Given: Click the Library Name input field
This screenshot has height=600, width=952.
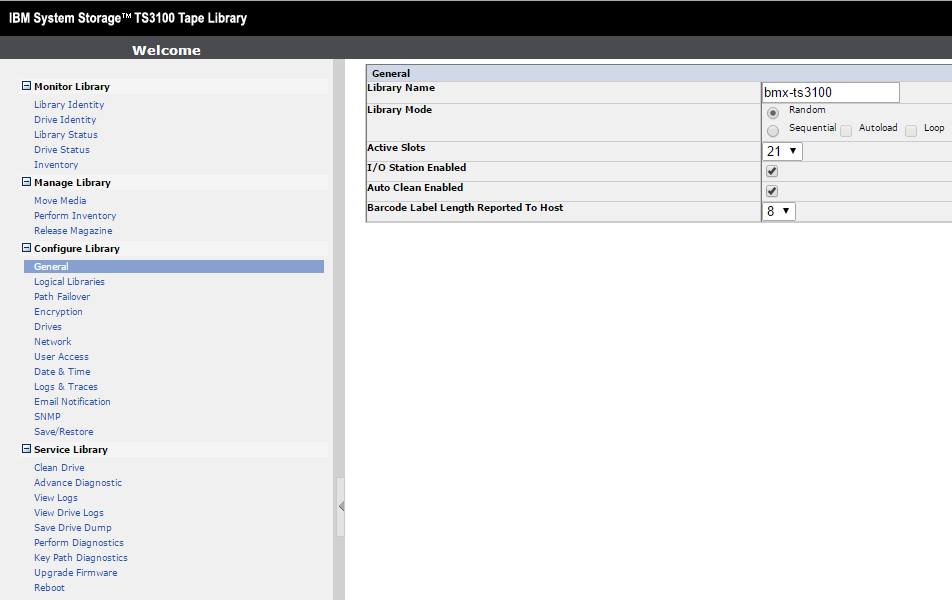Looking at the screenshot, I should pyautogui.click(x=831, y=92).
